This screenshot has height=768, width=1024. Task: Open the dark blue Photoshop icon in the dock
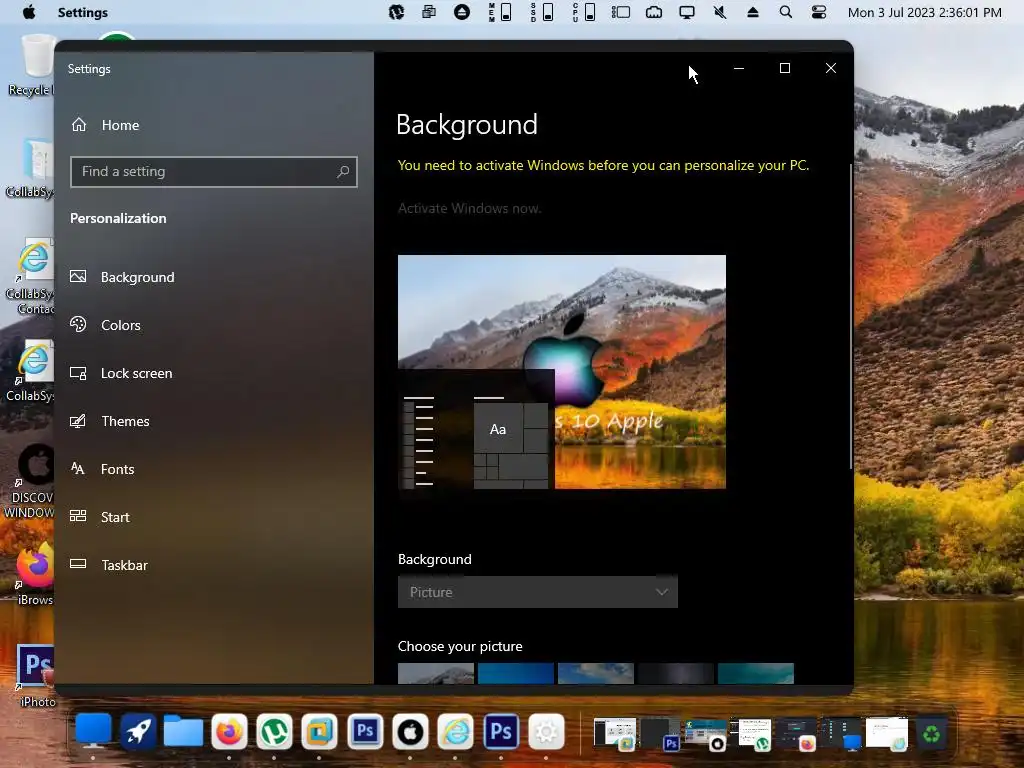501,731
